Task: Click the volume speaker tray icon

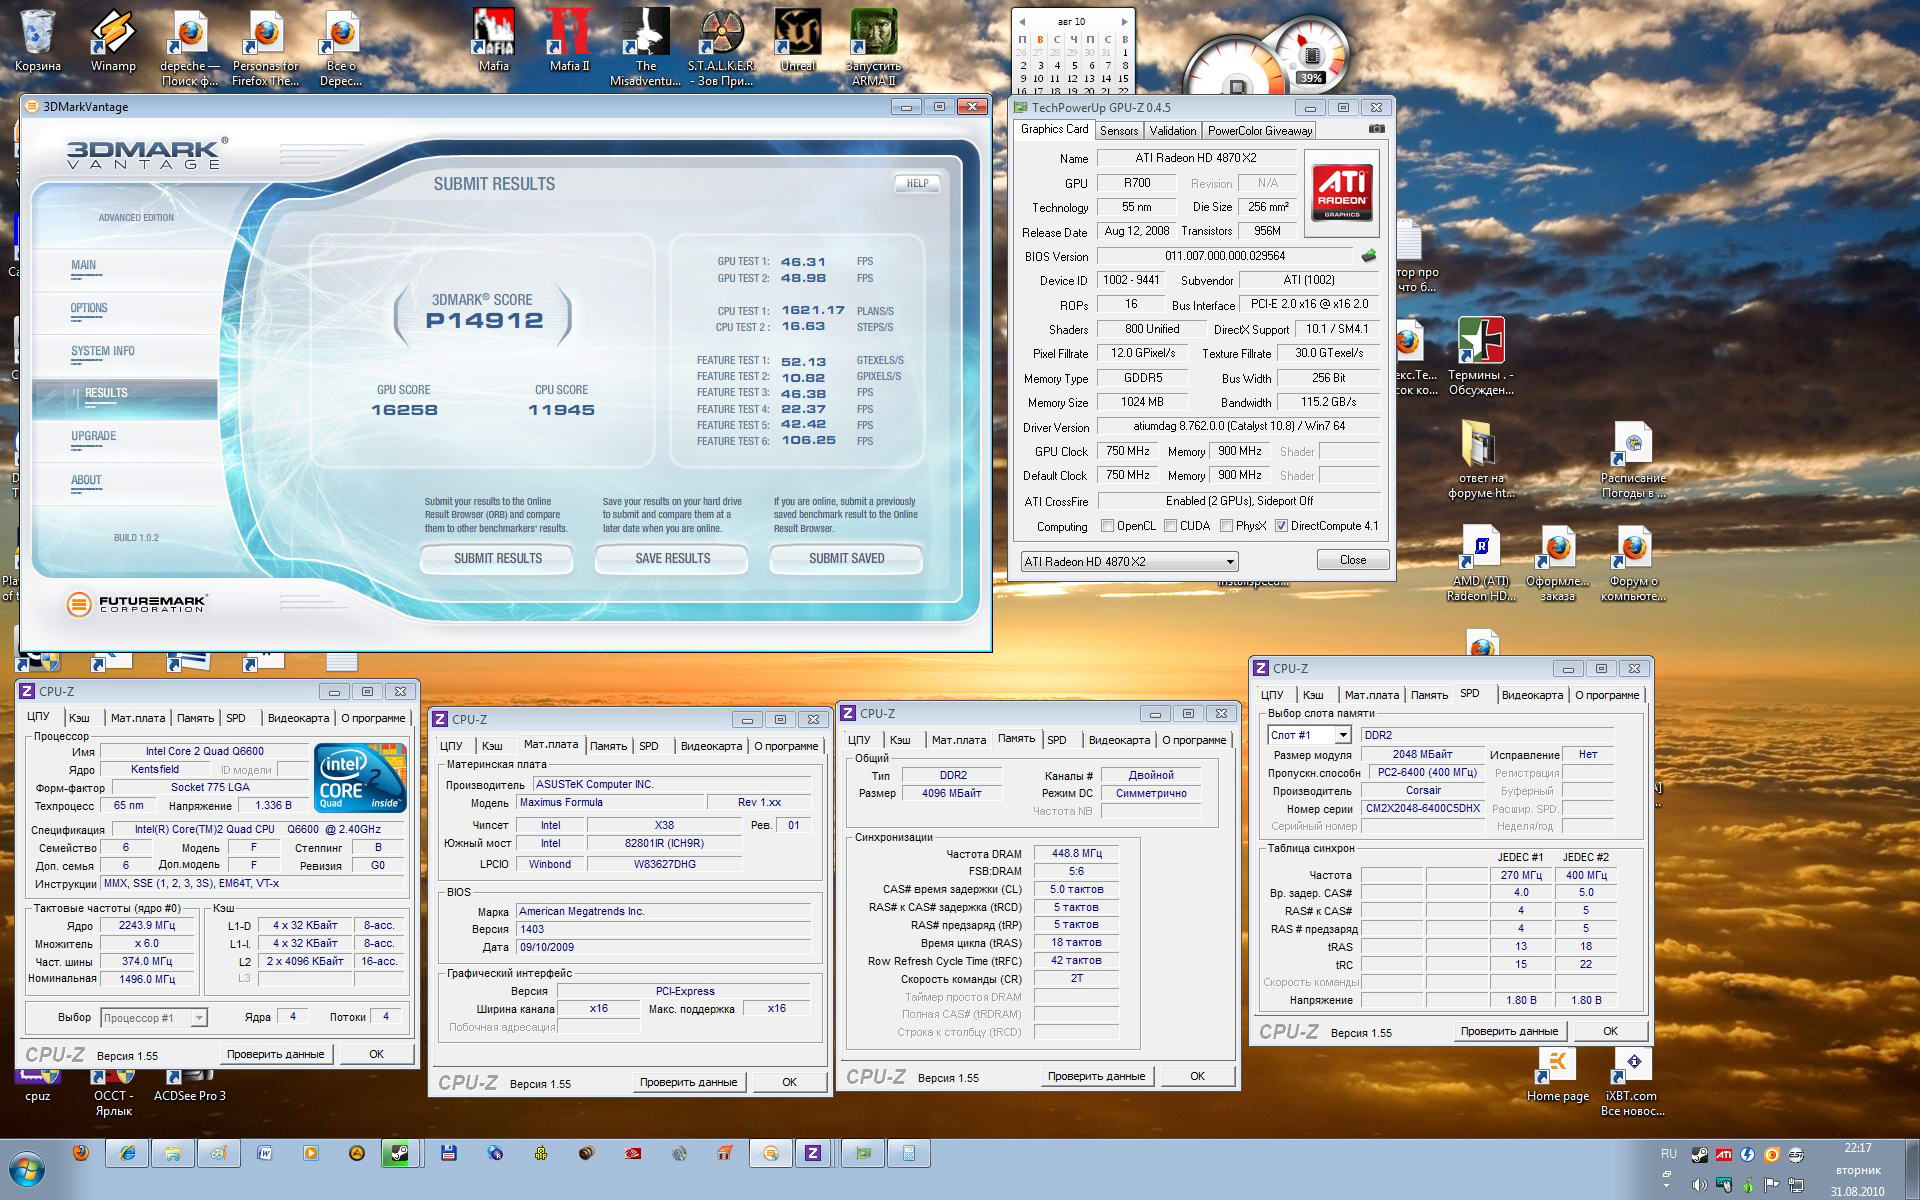Action: pos(1700,1185)
